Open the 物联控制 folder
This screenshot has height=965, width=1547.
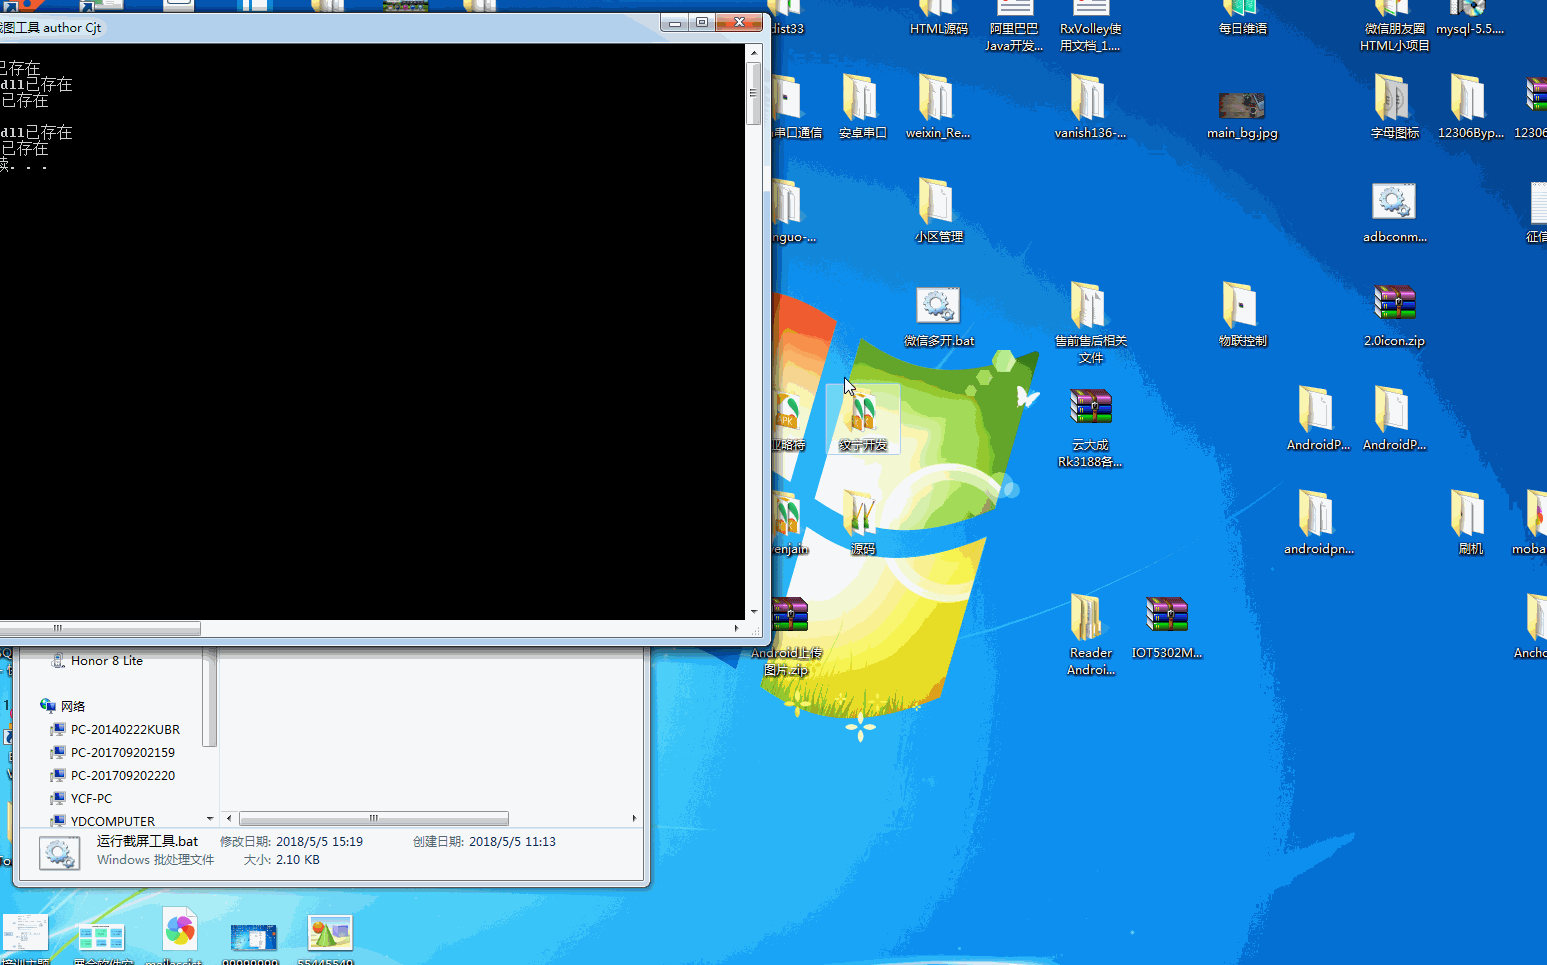pos(1241,315)
